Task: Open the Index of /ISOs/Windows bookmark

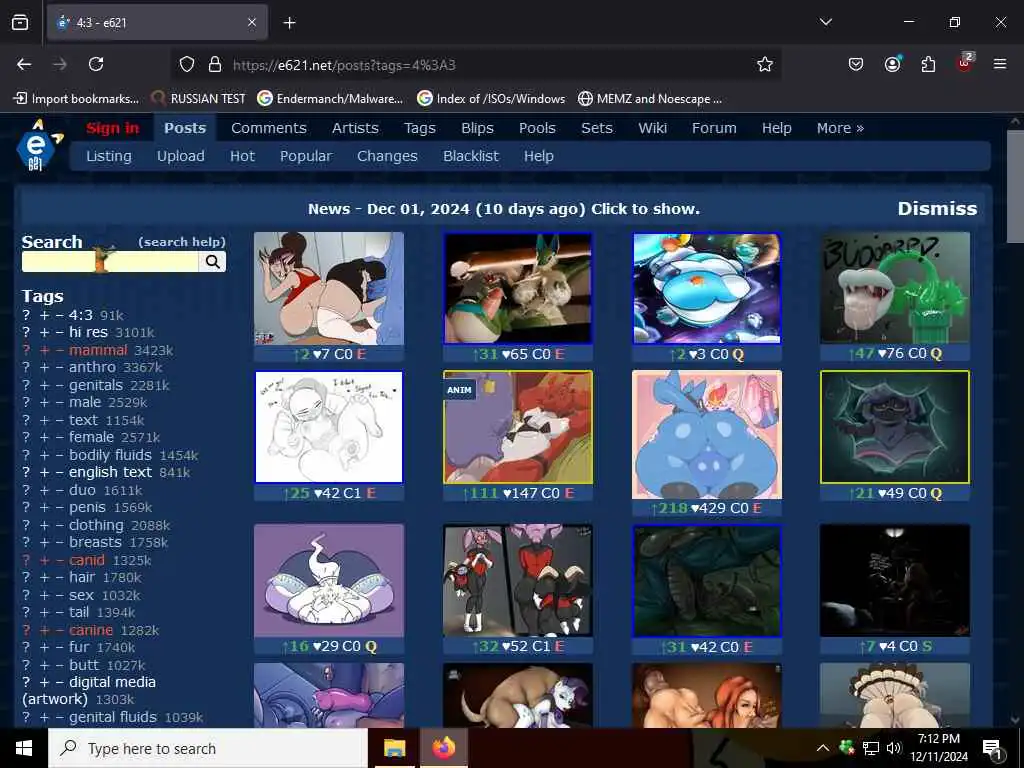Action: coord(491,99)
